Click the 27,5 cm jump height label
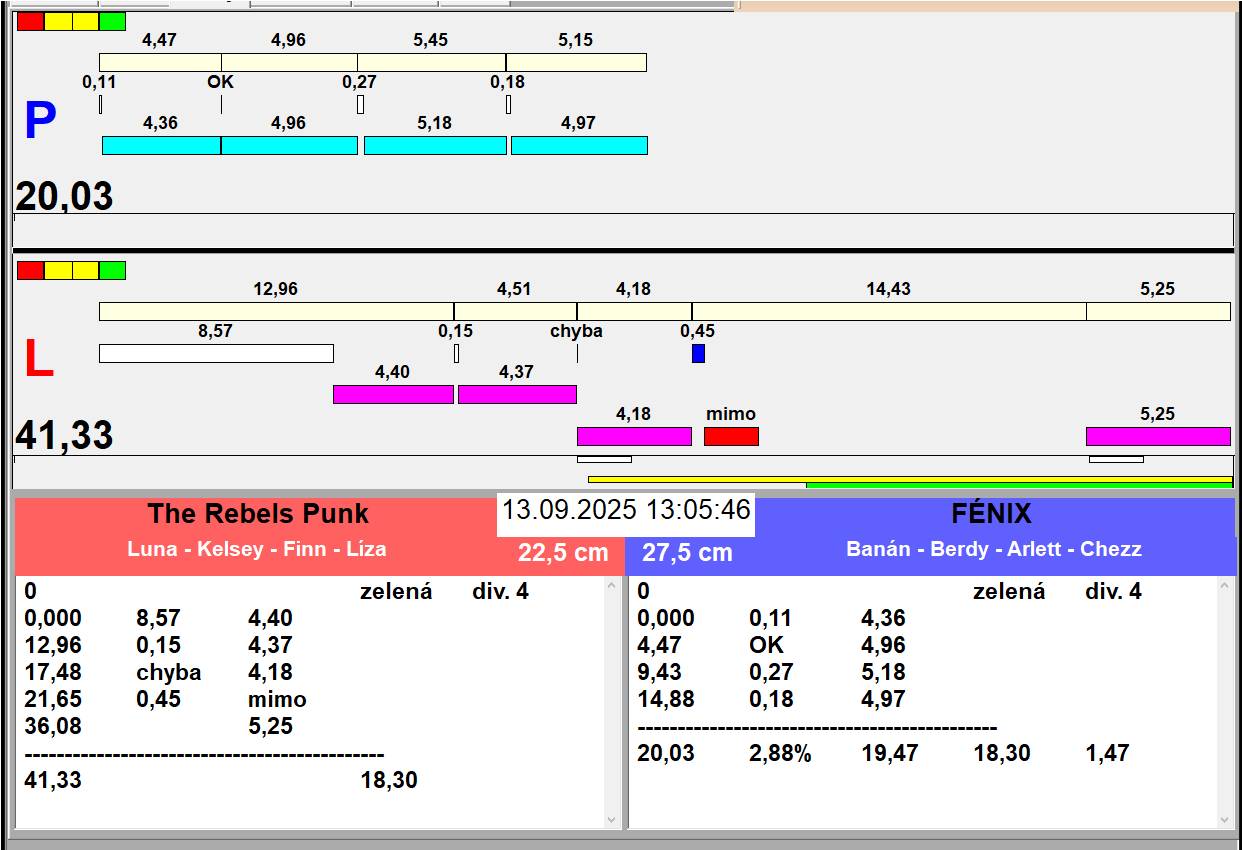 (x=687, y=553)
